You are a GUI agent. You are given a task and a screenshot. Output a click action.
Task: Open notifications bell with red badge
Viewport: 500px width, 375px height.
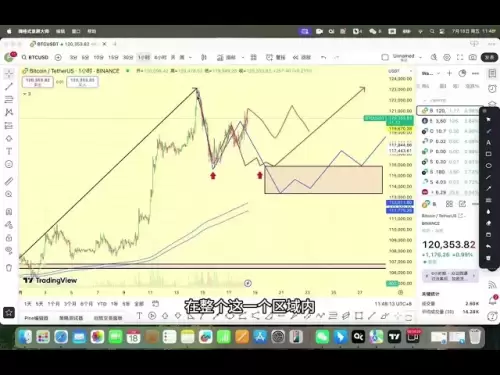pyautogui.click(x=493, y=300)
